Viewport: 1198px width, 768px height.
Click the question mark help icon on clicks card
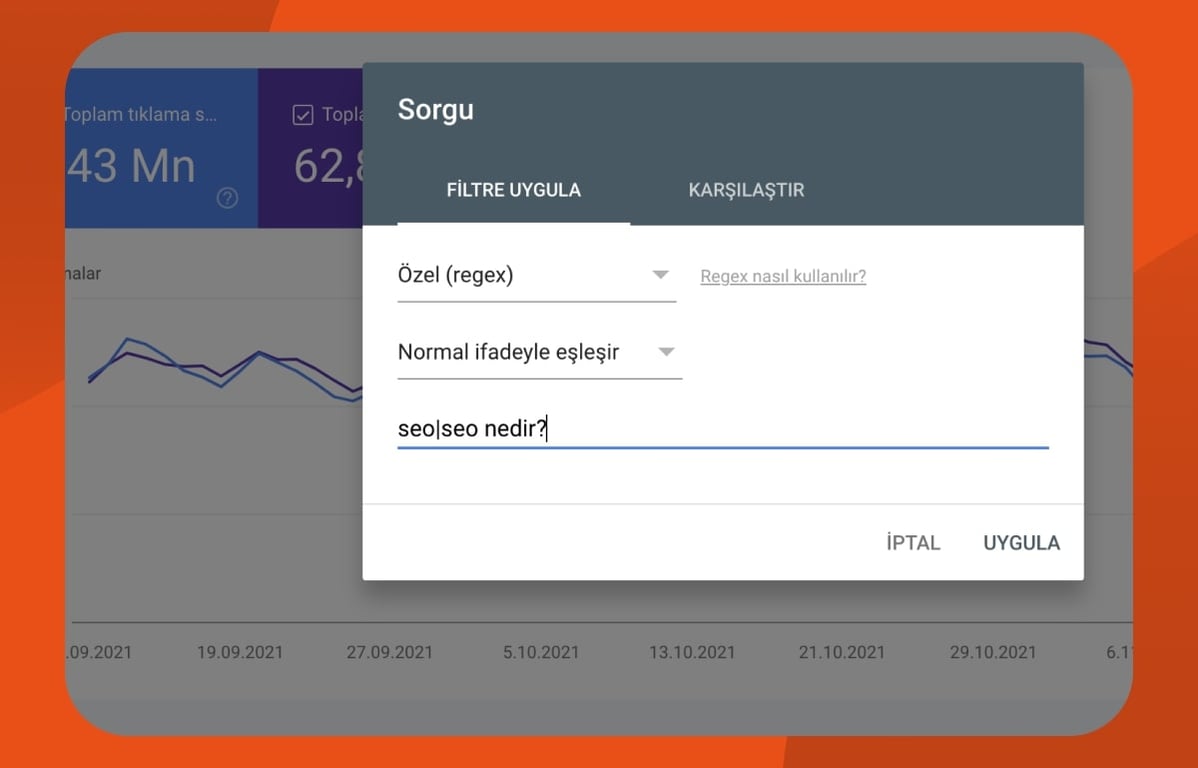(227, 200)
